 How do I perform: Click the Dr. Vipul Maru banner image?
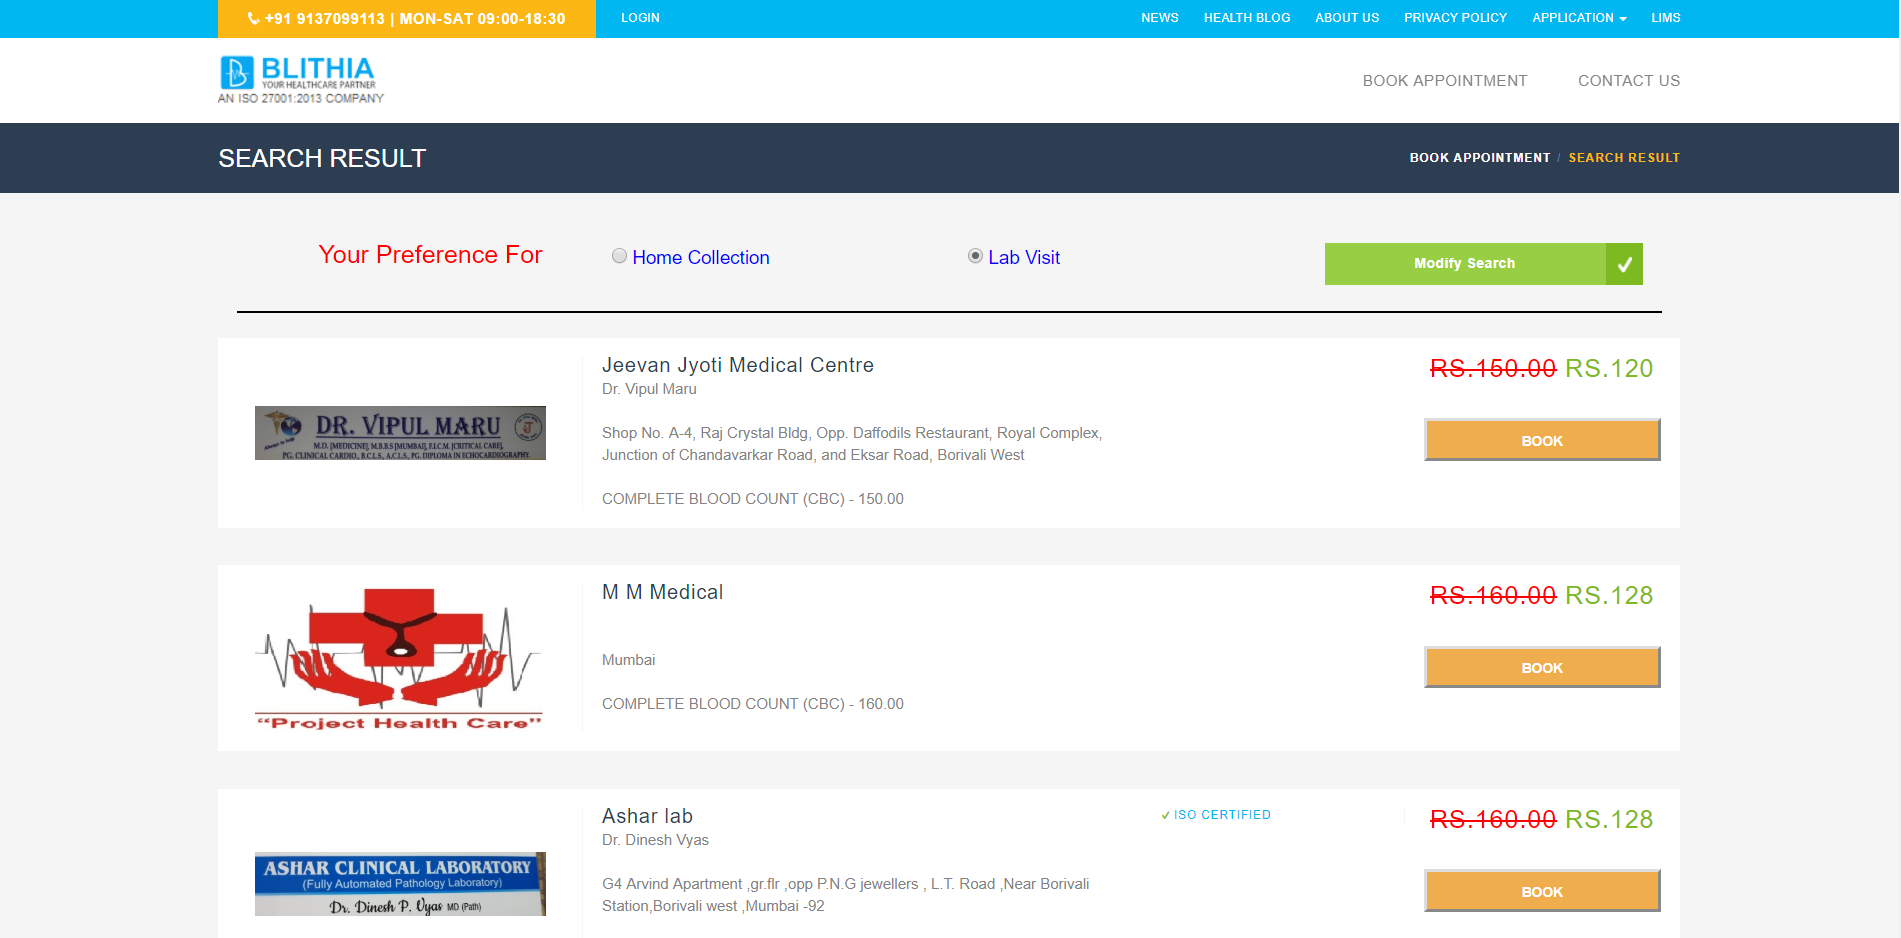click(400, 433)
